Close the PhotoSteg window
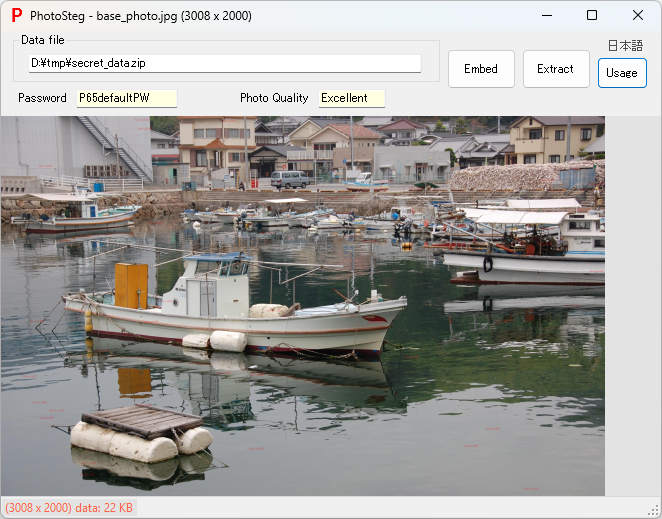This screenshot has height=519, width=662. coord(638,16)
